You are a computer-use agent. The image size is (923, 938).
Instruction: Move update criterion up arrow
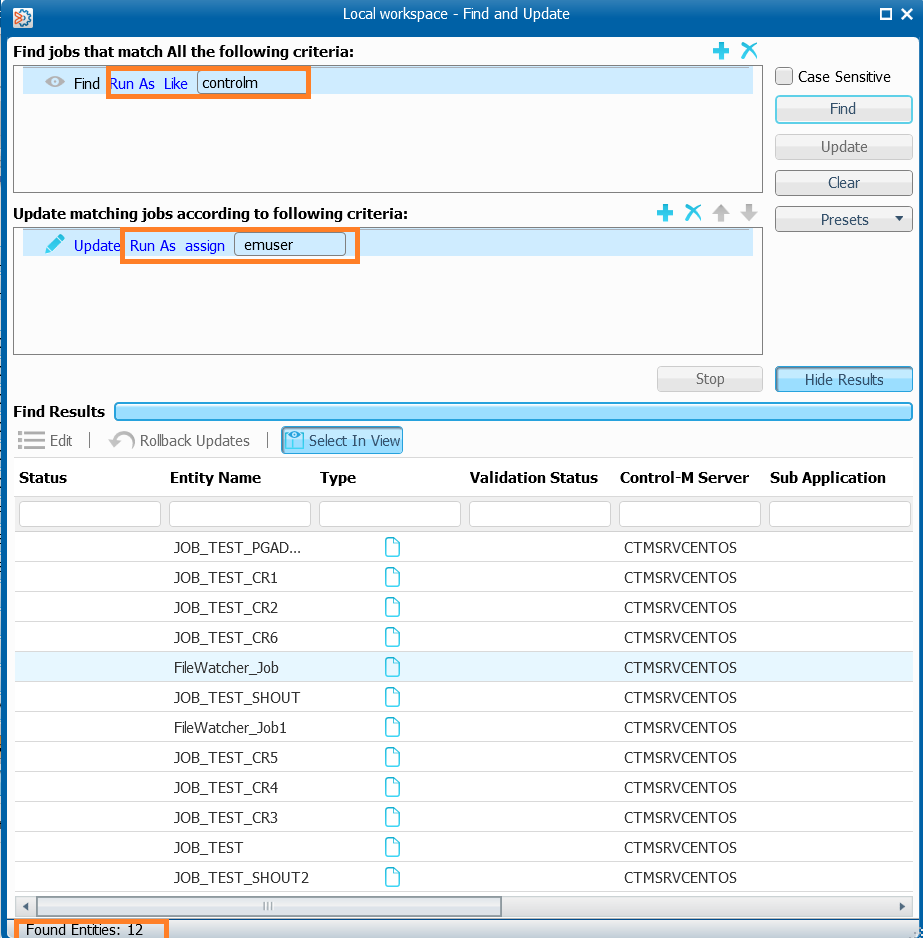[721, 212]
